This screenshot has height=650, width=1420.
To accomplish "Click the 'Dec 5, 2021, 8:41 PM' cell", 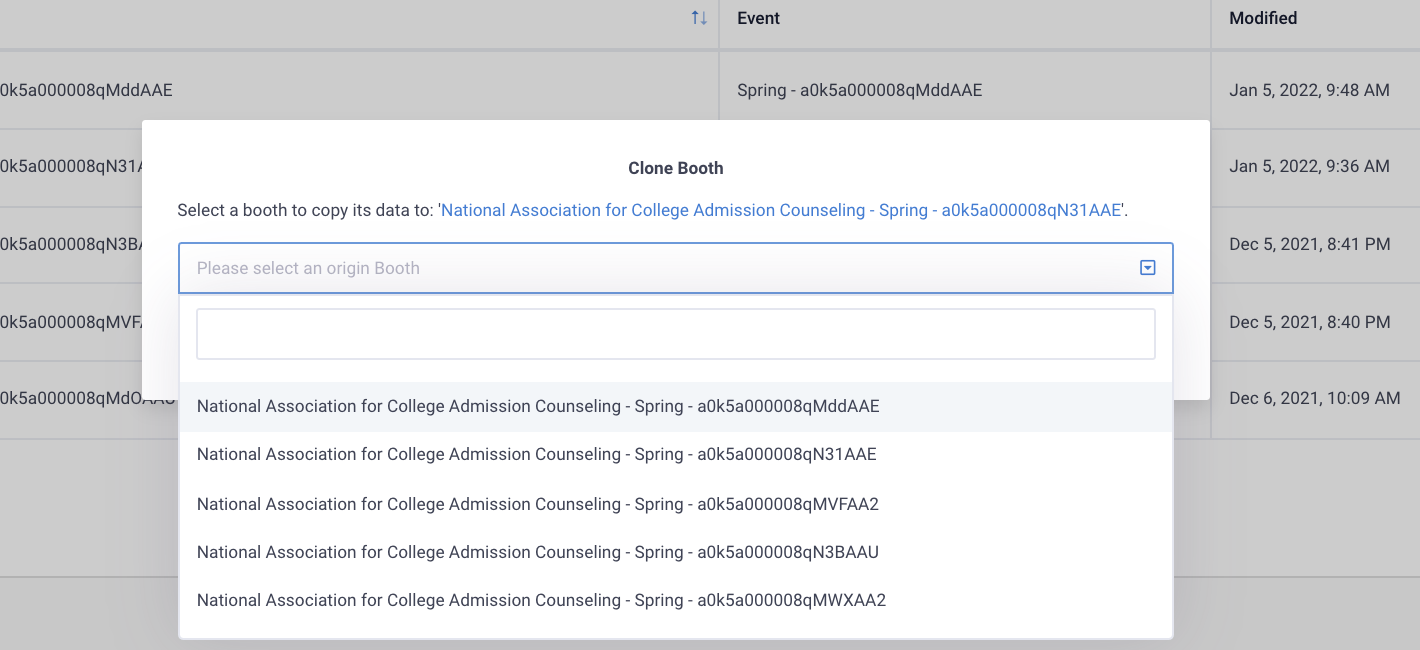I will [1309, 244].
